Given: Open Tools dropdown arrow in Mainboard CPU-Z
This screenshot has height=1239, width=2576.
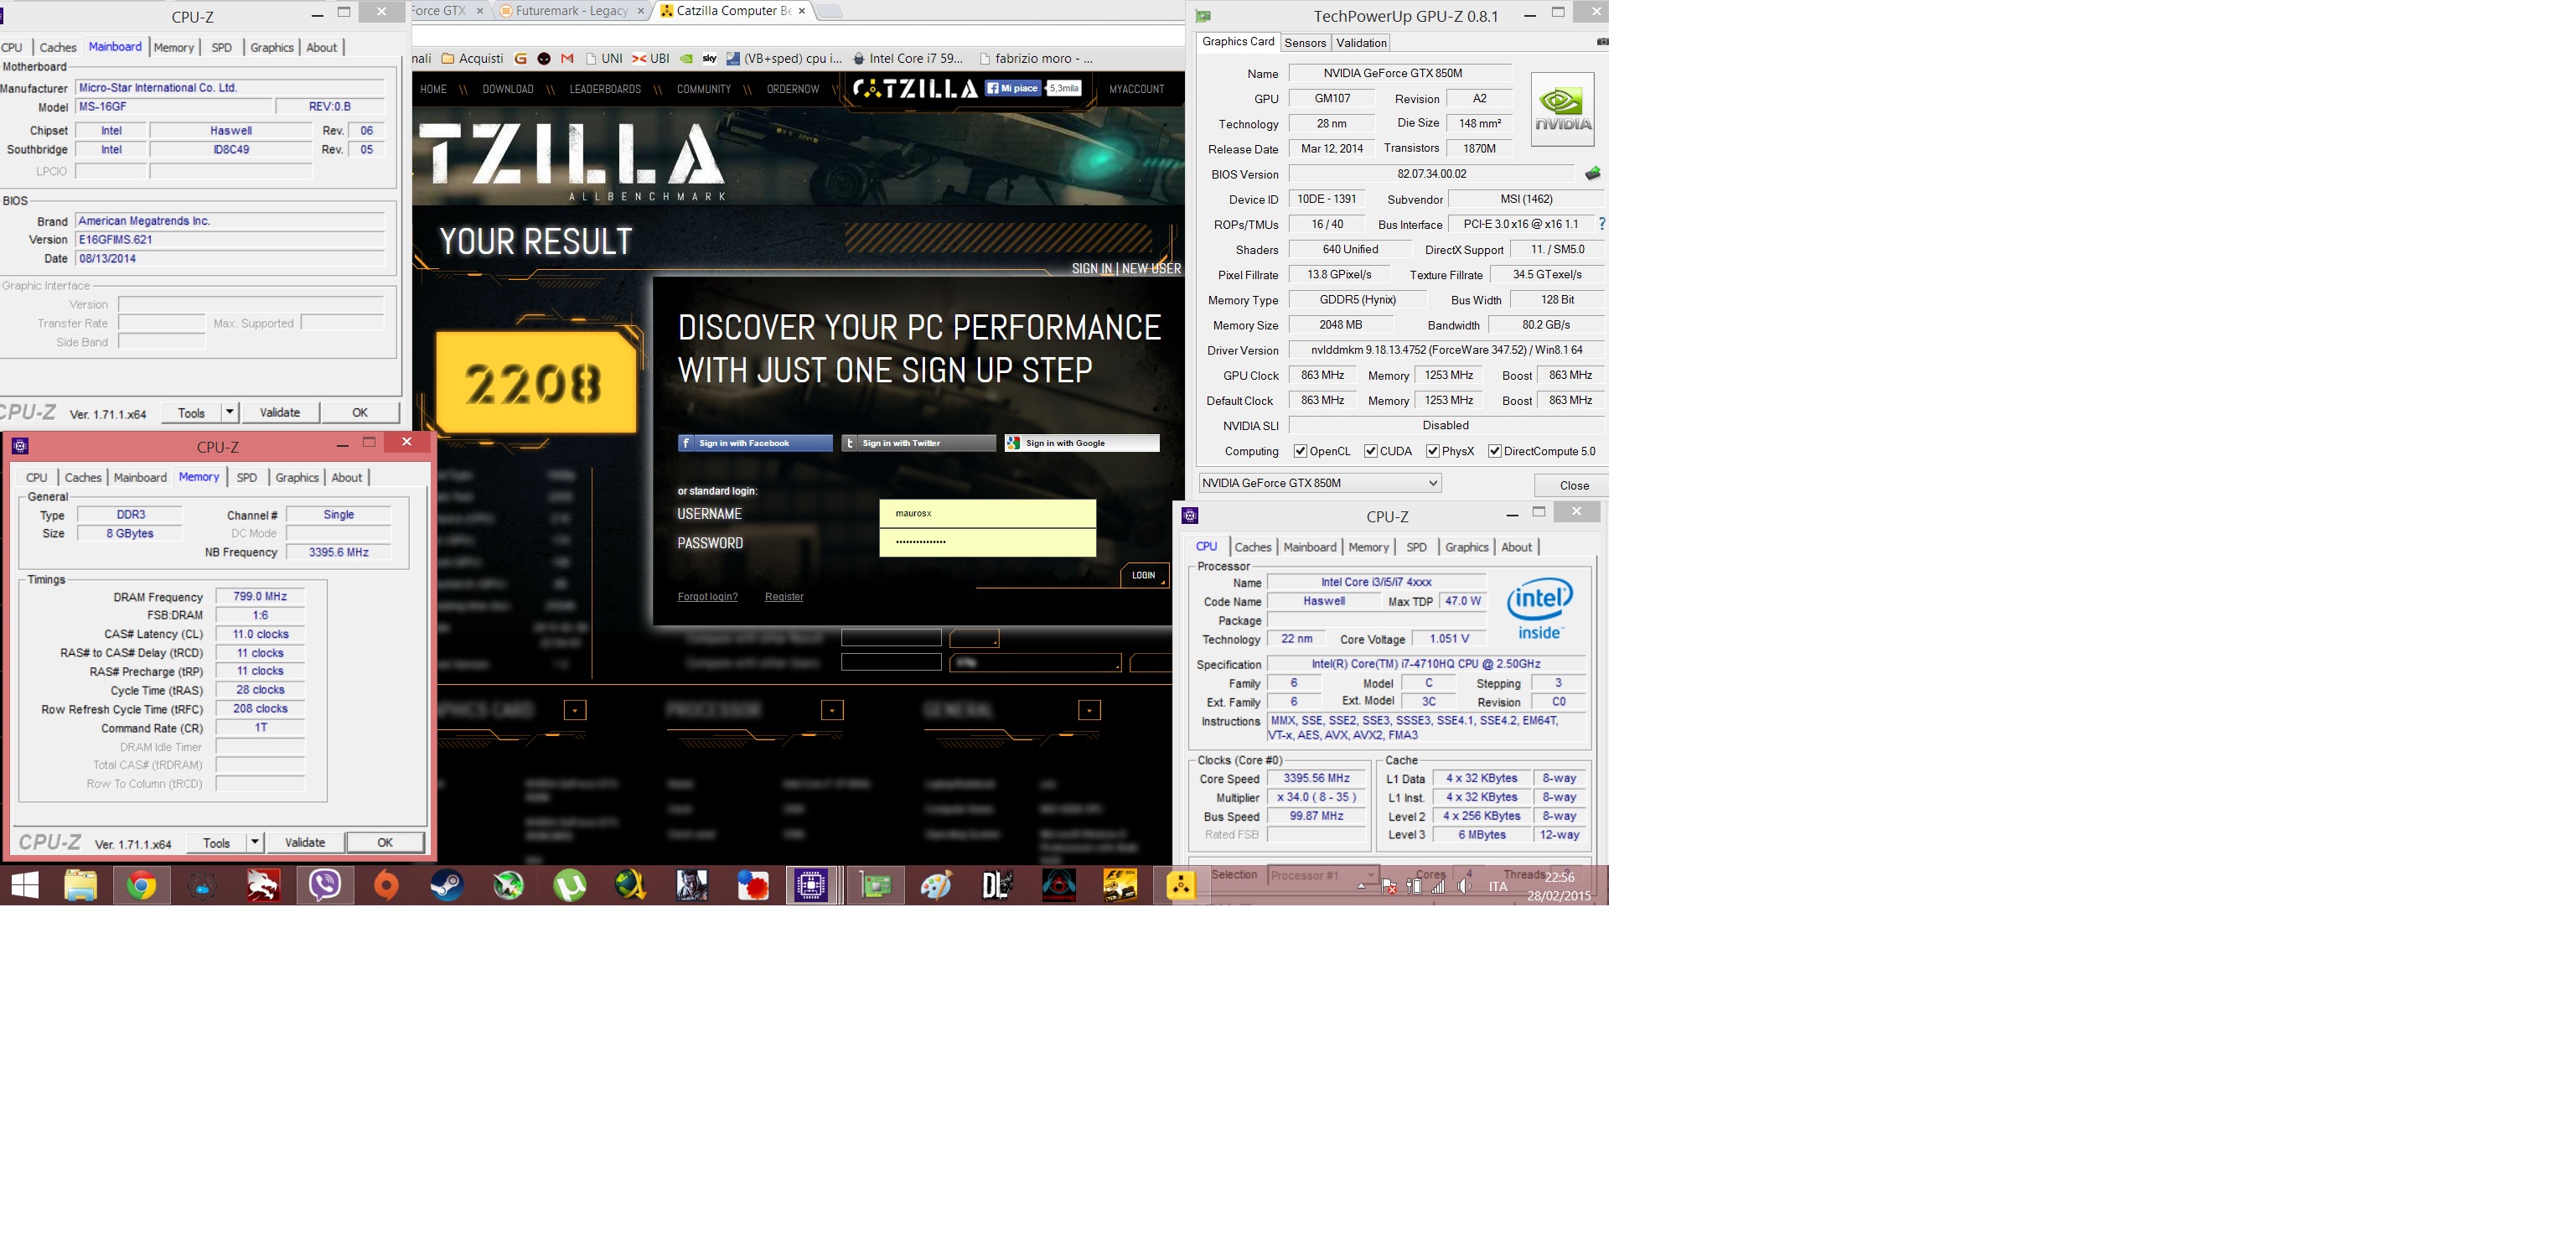Looking at the screenshot, I should click(229, 412).
